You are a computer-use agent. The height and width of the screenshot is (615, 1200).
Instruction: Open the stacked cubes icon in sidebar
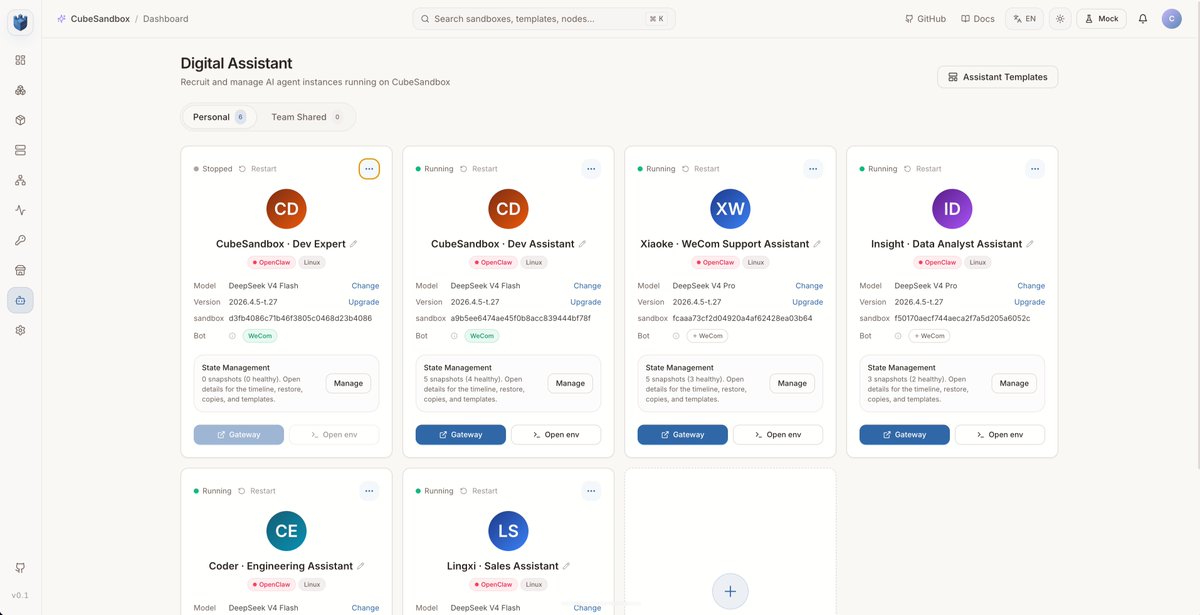pyautogui.click(x=20, y=90)
